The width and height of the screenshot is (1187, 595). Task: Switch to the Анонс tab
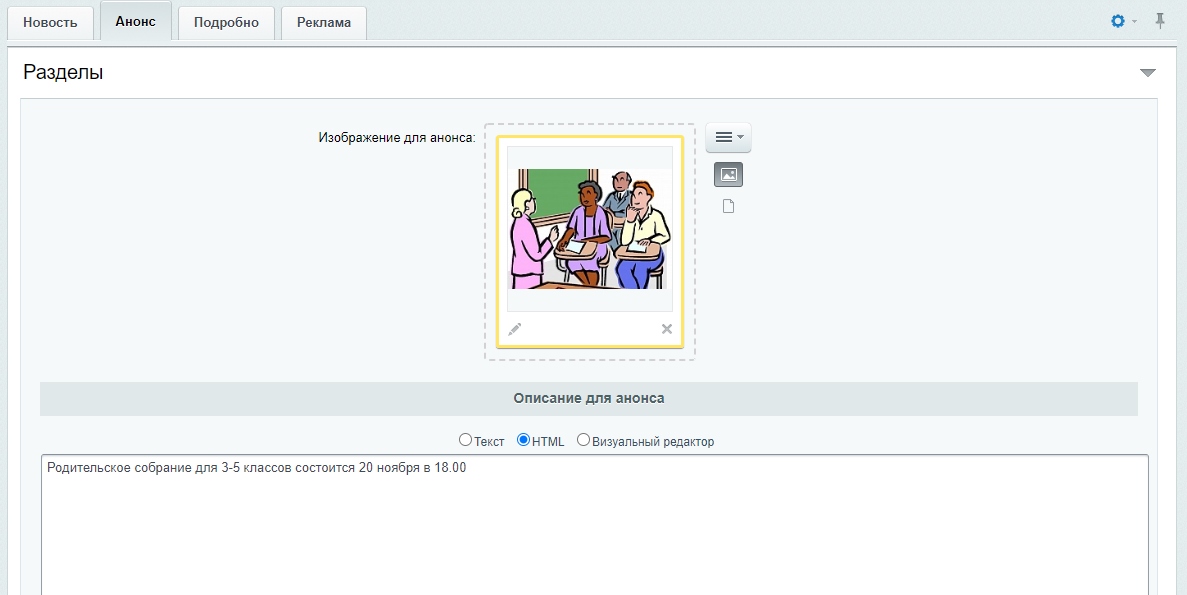(x=136, y=21)
